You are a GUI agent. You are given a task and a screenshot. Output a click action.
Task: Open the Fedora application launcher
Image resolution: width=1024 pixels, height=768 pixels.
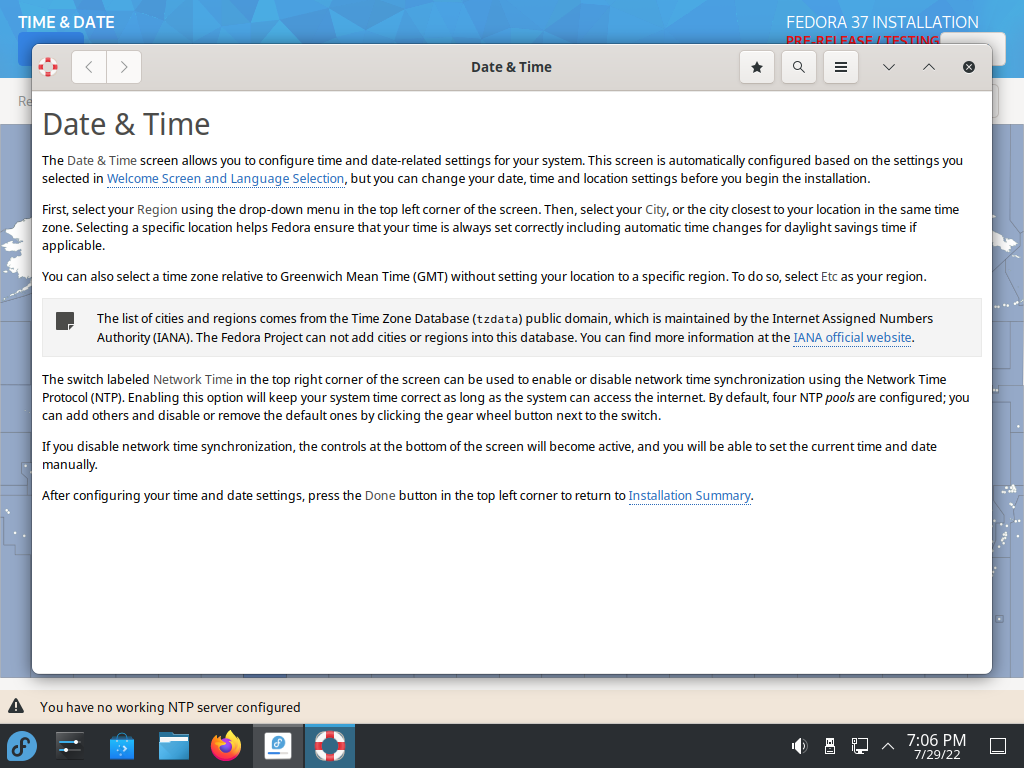pyautogui.click(x=22, y=746)
